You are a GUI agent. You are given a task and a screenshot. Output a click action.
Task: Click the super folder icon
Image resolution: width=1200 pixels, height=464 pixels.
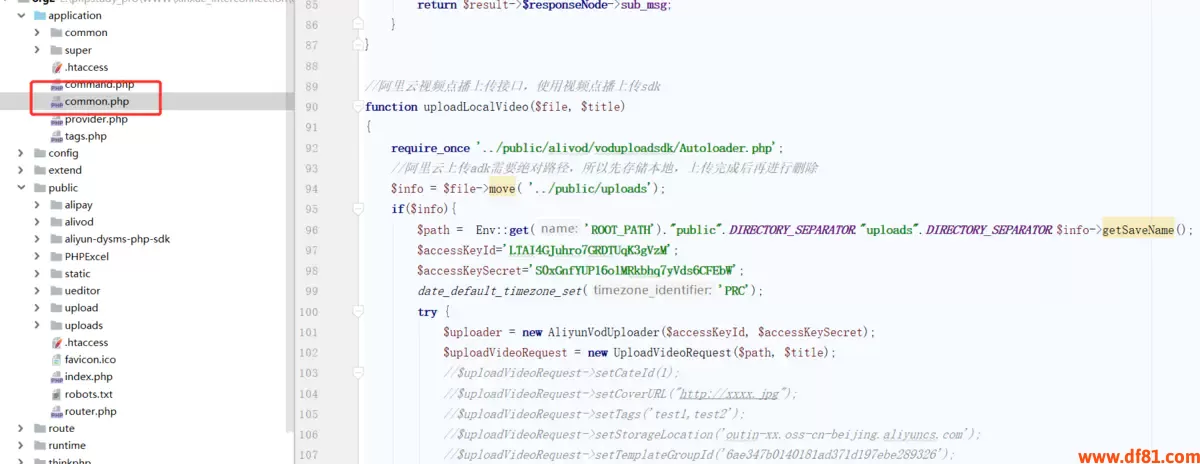click(56, 50)
